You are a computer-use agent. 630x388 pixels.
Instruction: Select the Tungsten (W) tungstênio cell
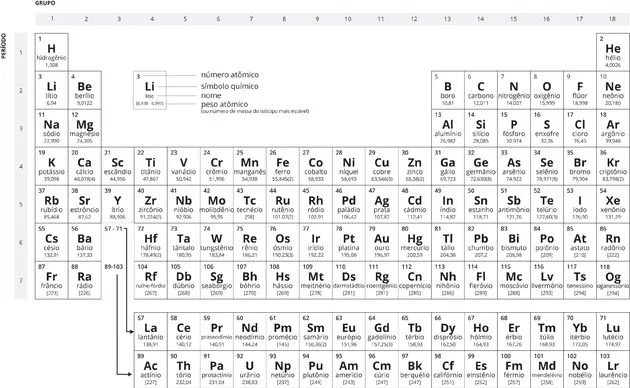click(217, 243)
